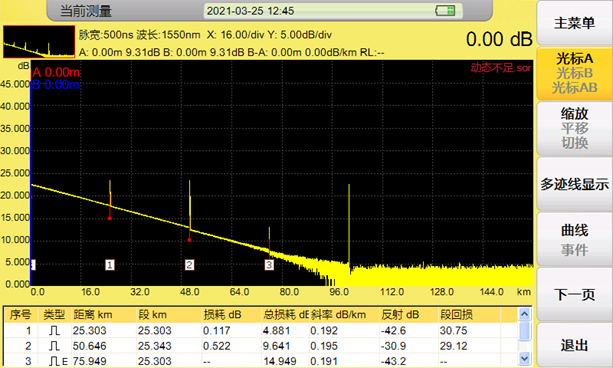The image size is (613, 368).
Task: Toggle 缩放/平移/切换 mode button
Action: click(574, 128)
